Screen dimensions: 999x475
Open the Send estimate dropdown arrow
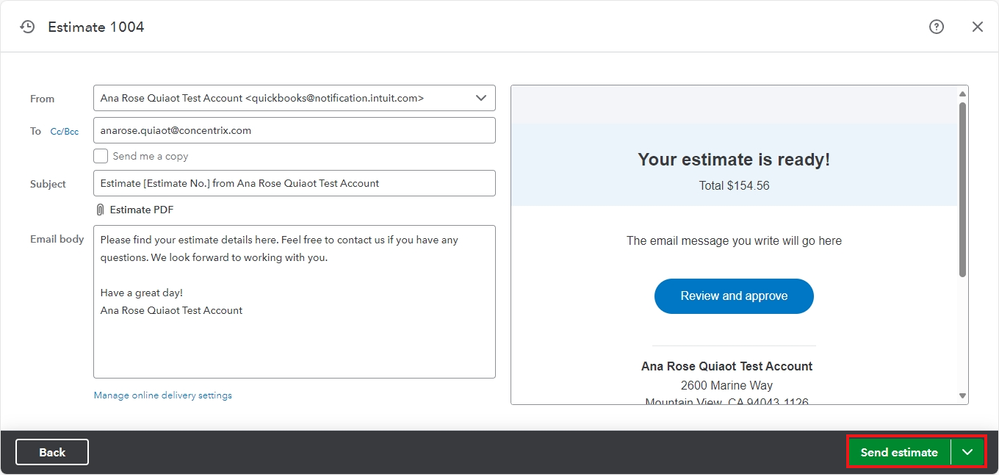pos(967,452)
